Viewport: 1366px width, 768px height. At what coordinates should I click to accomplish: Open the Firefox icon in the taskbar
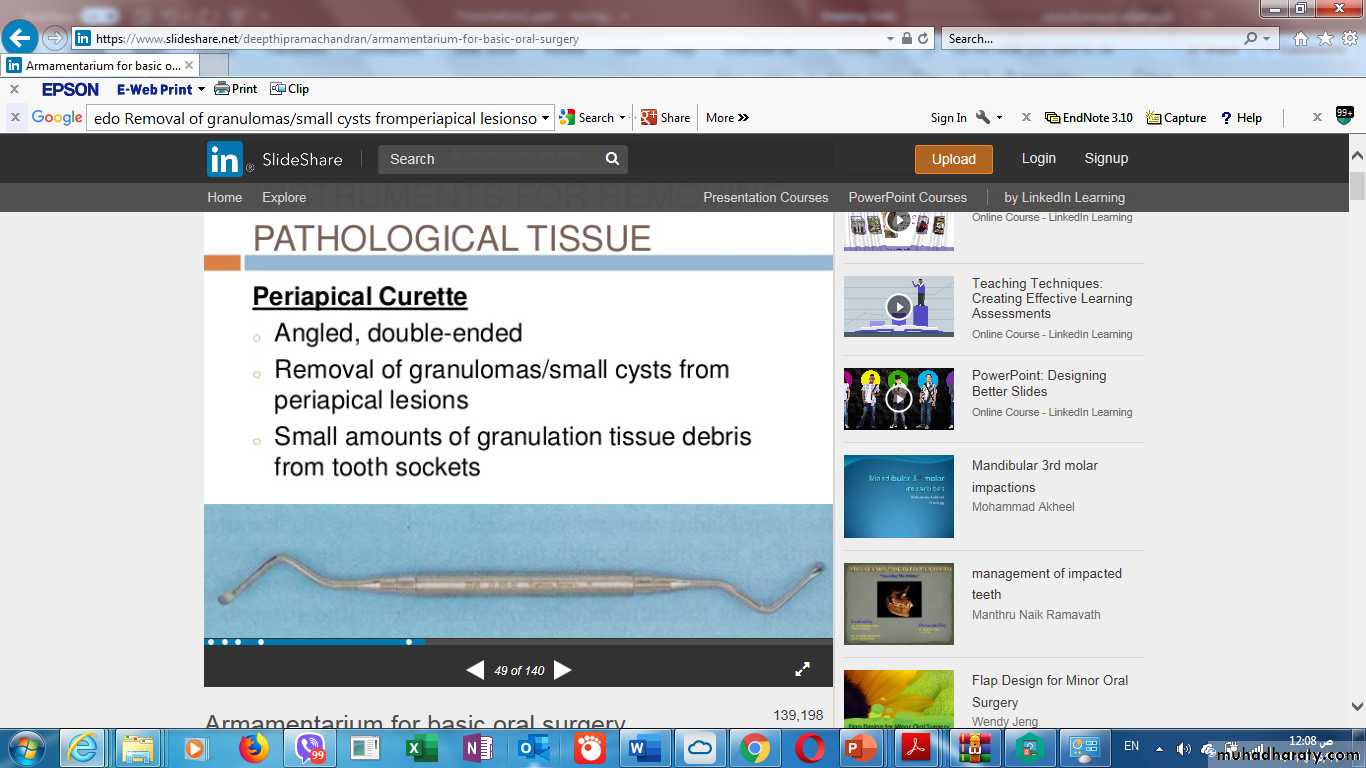click(x=254, y=747)
